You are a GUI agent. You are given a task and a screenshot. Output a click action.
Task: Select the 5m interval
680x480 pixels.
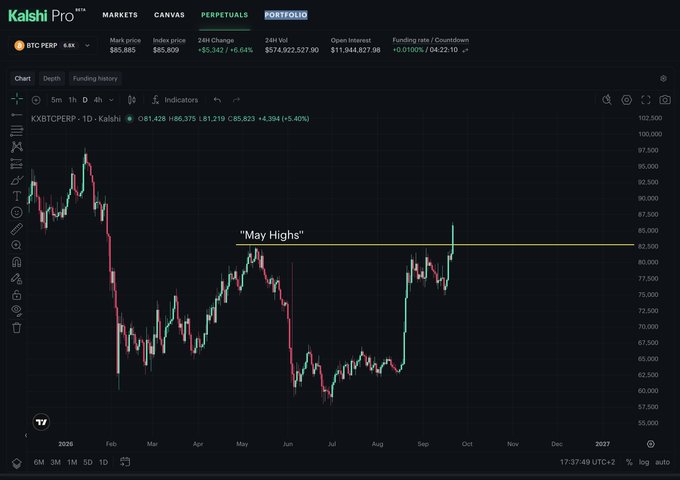point(56,100)
